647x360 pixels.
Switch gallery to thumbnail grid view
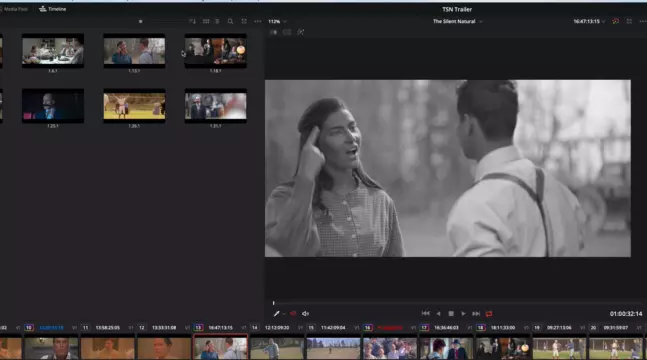pos(206,21)
